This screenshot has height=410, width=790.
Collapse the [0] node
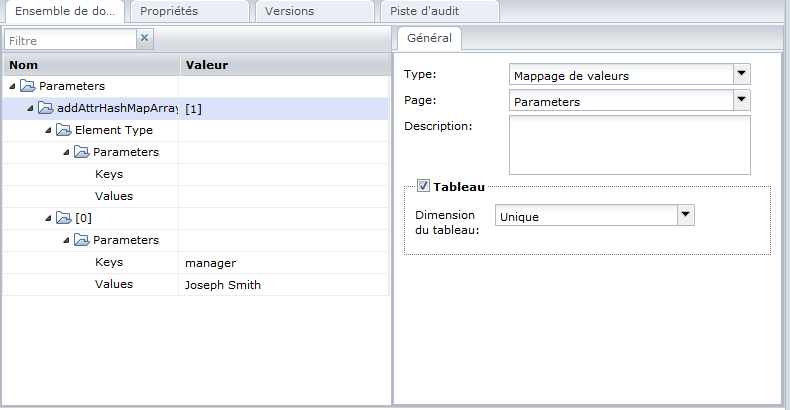48,218
